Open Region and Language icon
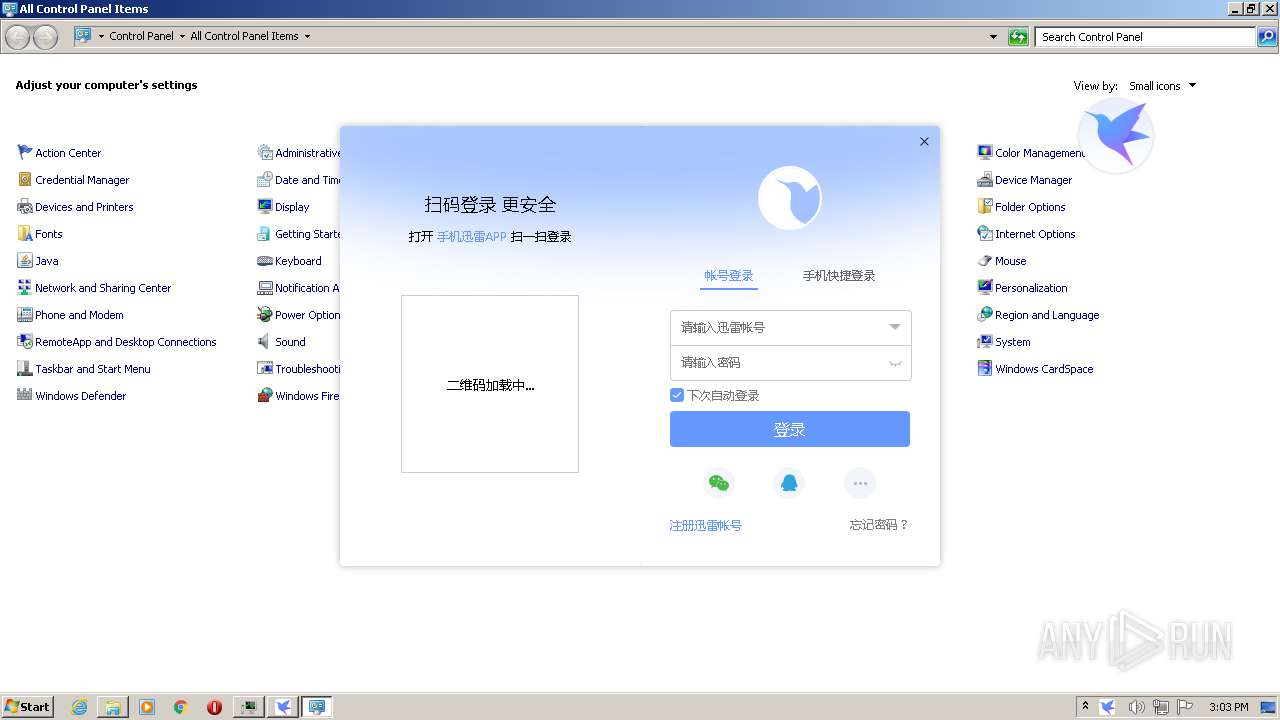This screenshot has height=720, width=1280. click(985, 314)
